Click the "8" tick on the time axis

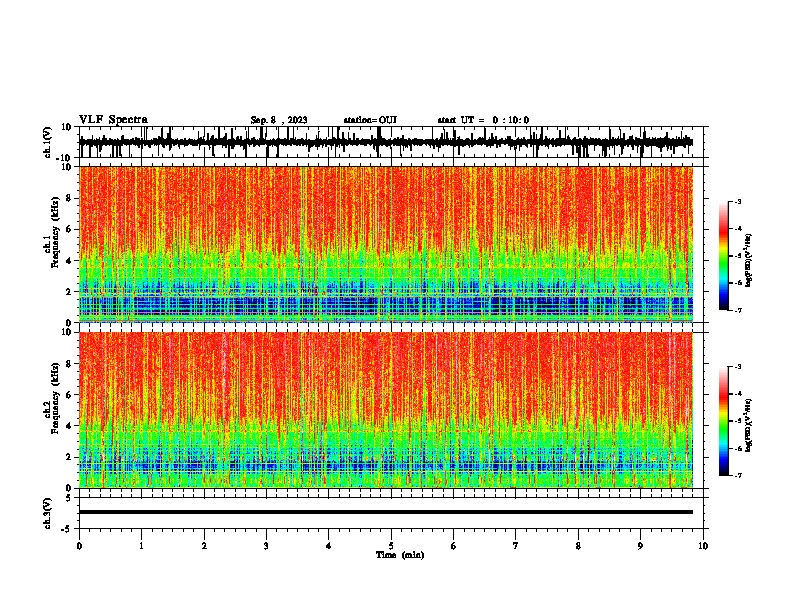coord(578,546)
